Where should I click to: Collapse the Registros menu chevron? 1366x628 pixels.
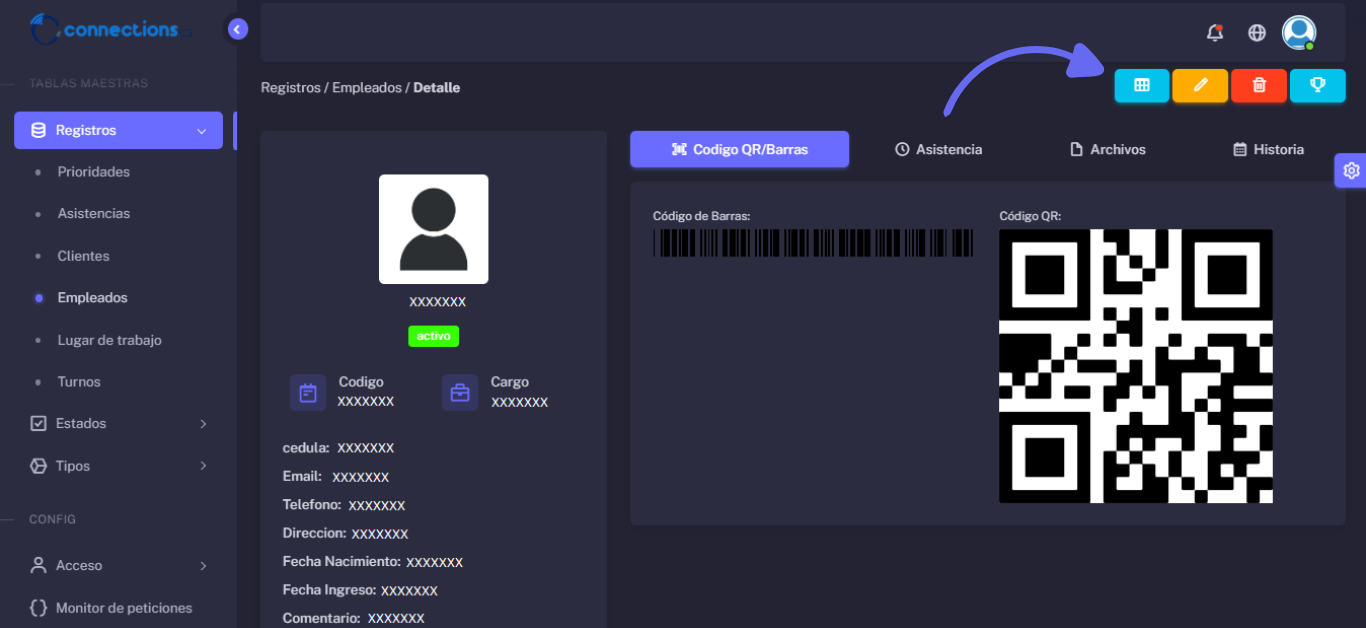click(202, 131)
